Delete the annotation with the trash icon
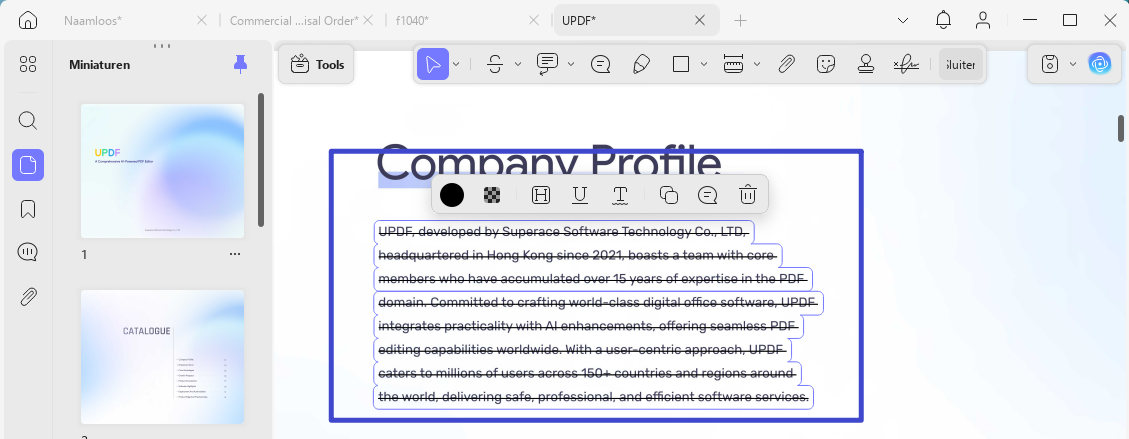The width and height of the screenshot is (1129, 439). point(748,195)
